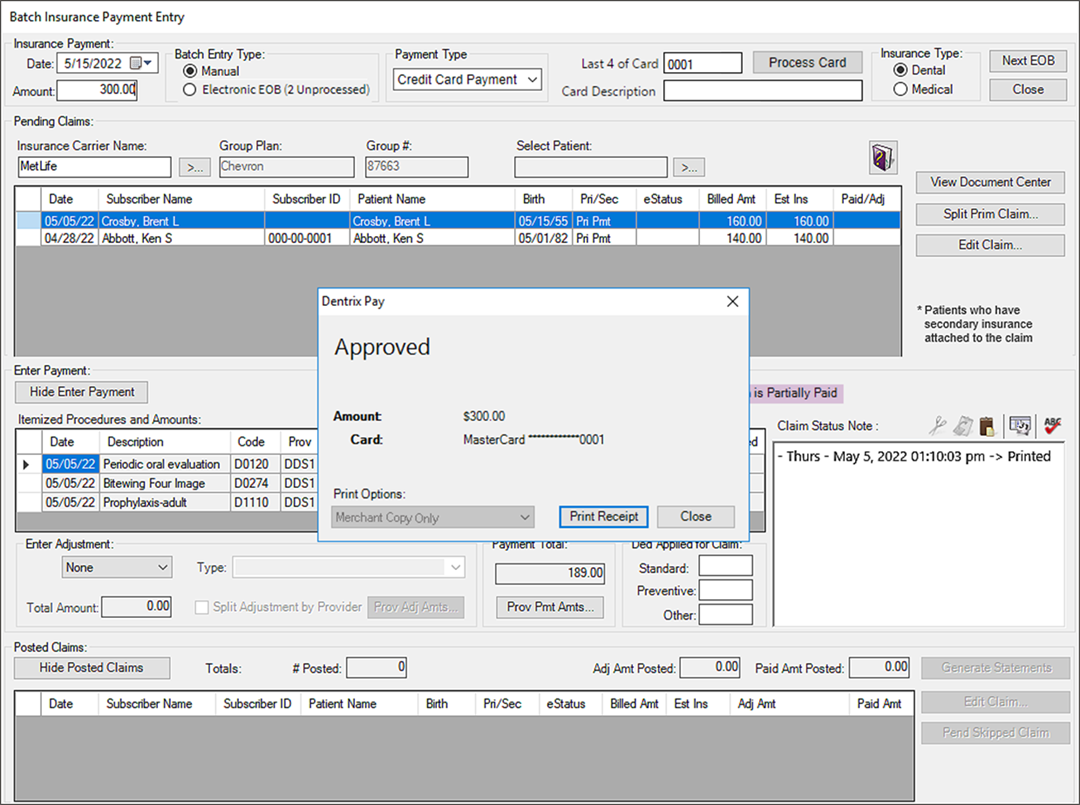The width and height of the screenshot is (1080, 805).
Task: Run spell check on claim note
Action: click(x=1052, y=426)
